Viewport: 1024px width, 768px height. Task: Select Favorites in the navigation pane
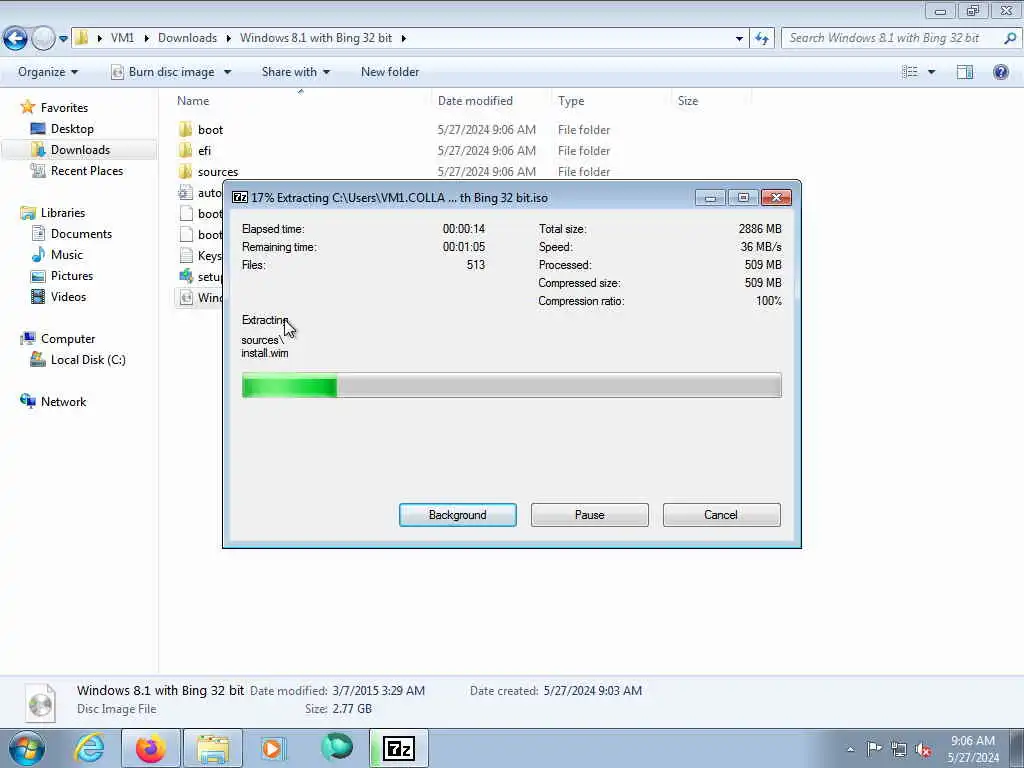click(64, 108)
